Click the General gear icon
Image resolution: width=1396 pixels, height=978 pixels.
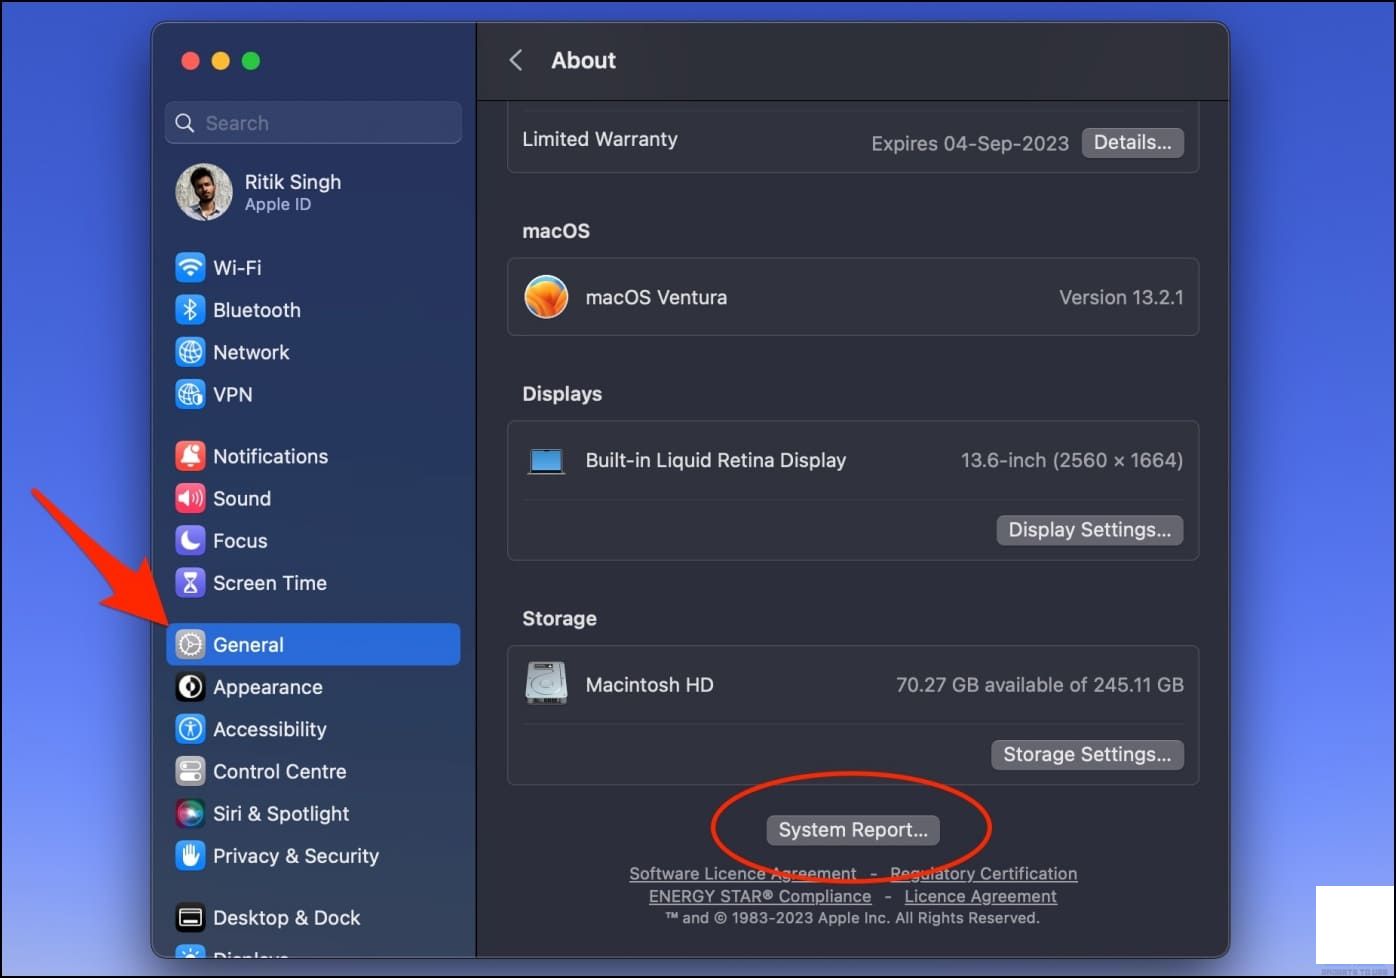[x=190, y=645]
